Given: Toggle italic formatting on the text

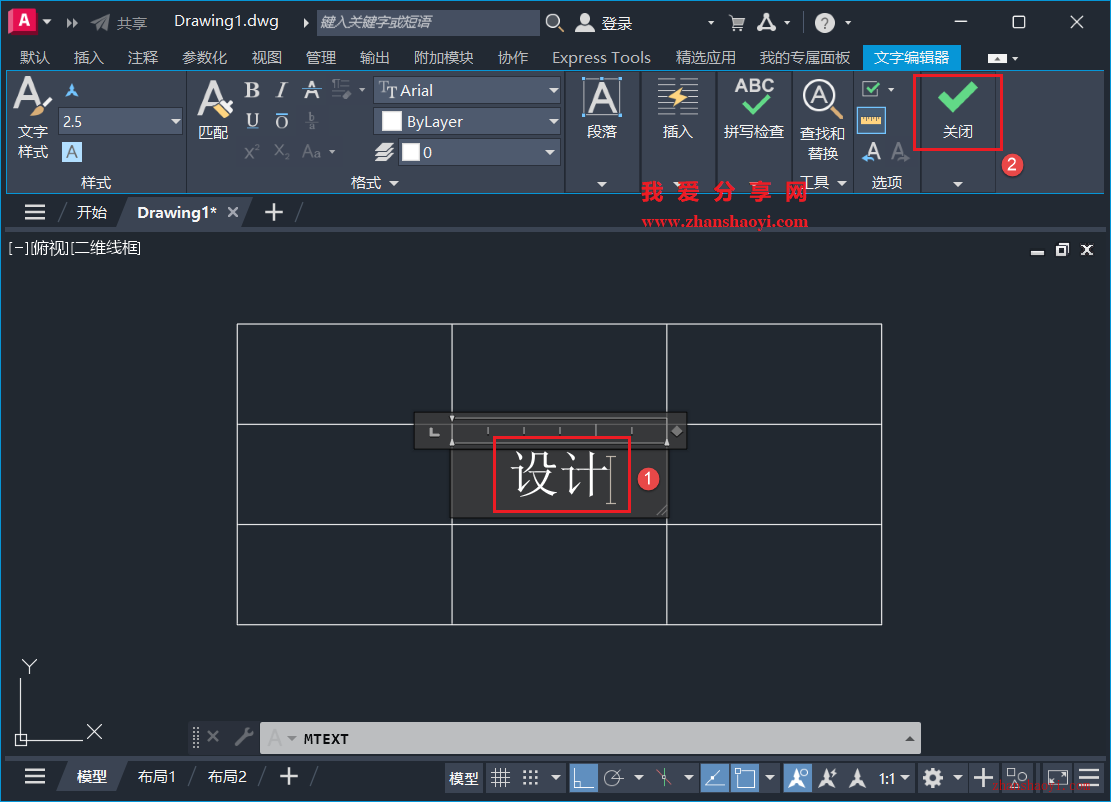Looking at the screenshot, I should click(x=281, y=90).
